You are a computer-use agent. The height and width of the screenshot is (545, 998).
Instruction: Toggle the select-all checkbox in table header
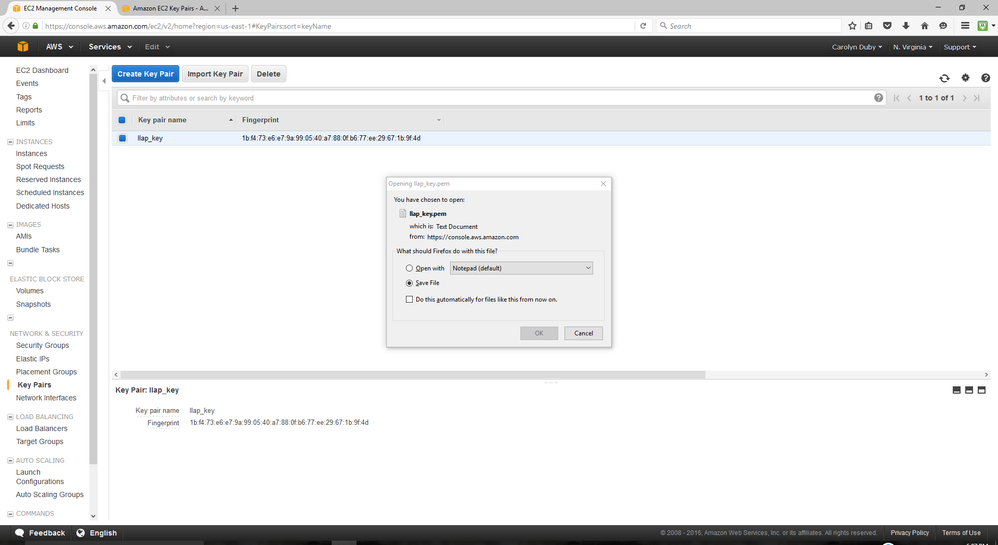(122, 120)
